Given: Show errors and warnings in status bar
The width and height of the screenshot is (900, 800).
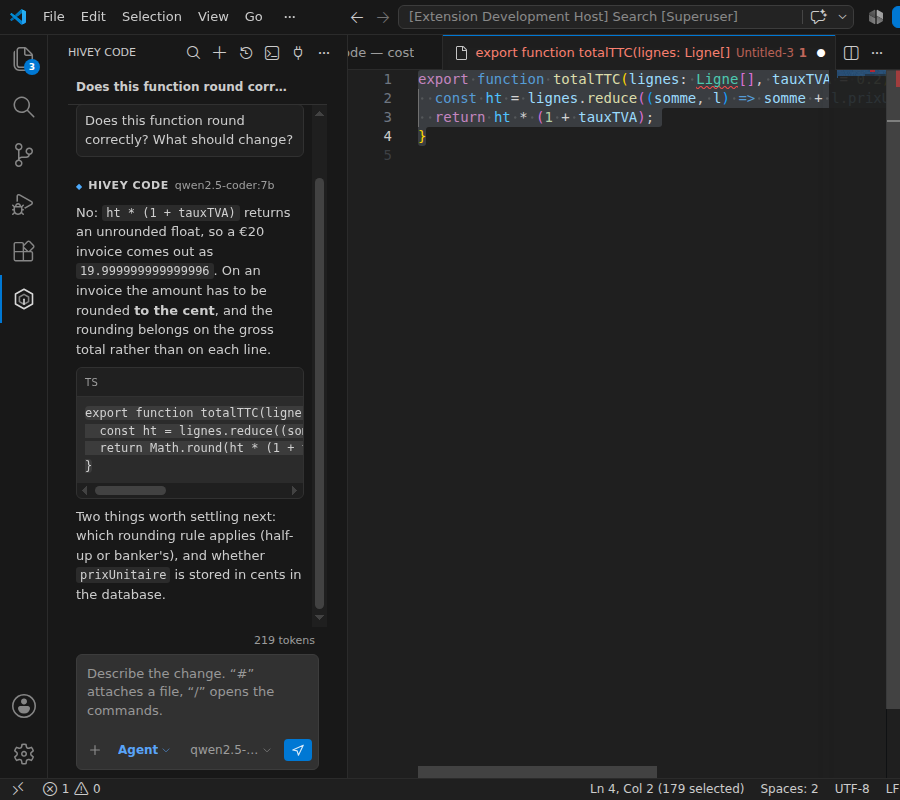Looking at the screenshot, I should [72, 789].
